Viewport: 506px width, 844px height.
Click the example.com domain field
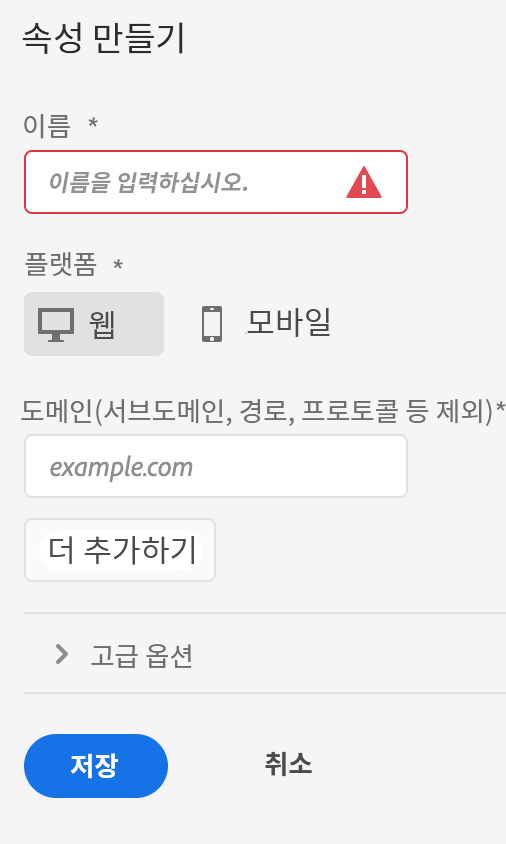[216, 466]
